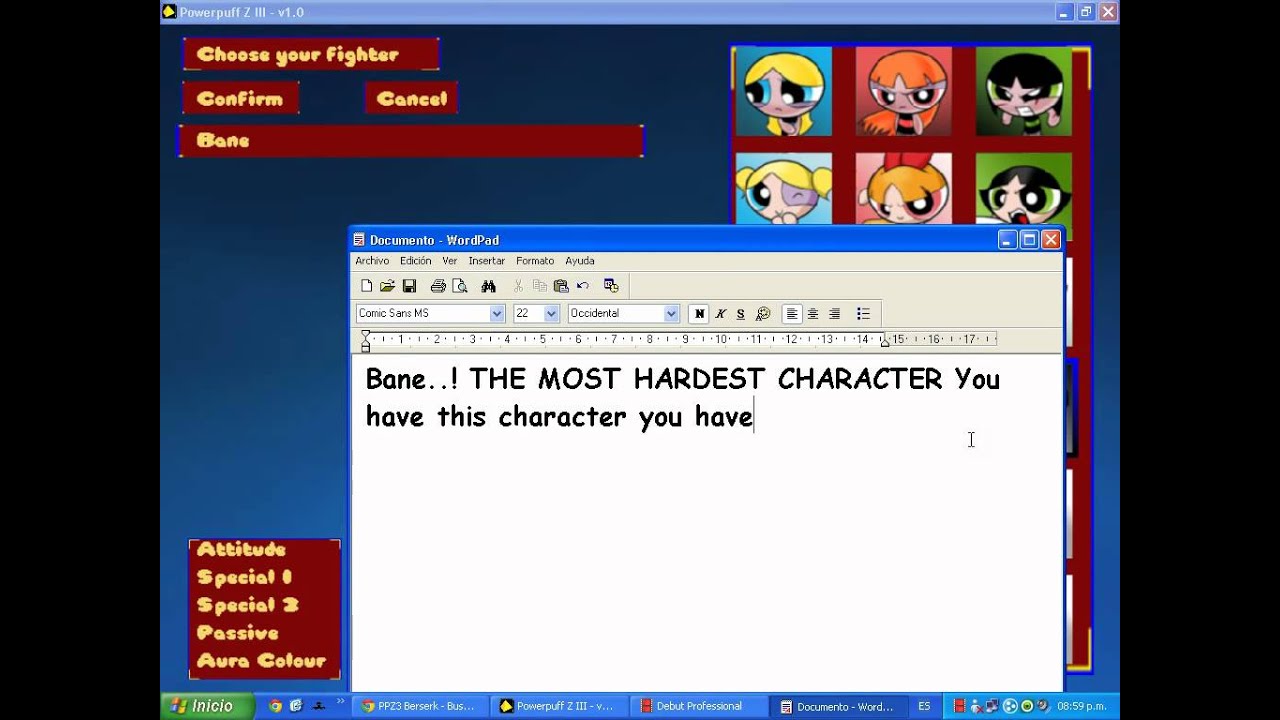The width and height of the screenshot is (1280, 720).
Task: Open the font color palette icon
Action: (763, 314)
